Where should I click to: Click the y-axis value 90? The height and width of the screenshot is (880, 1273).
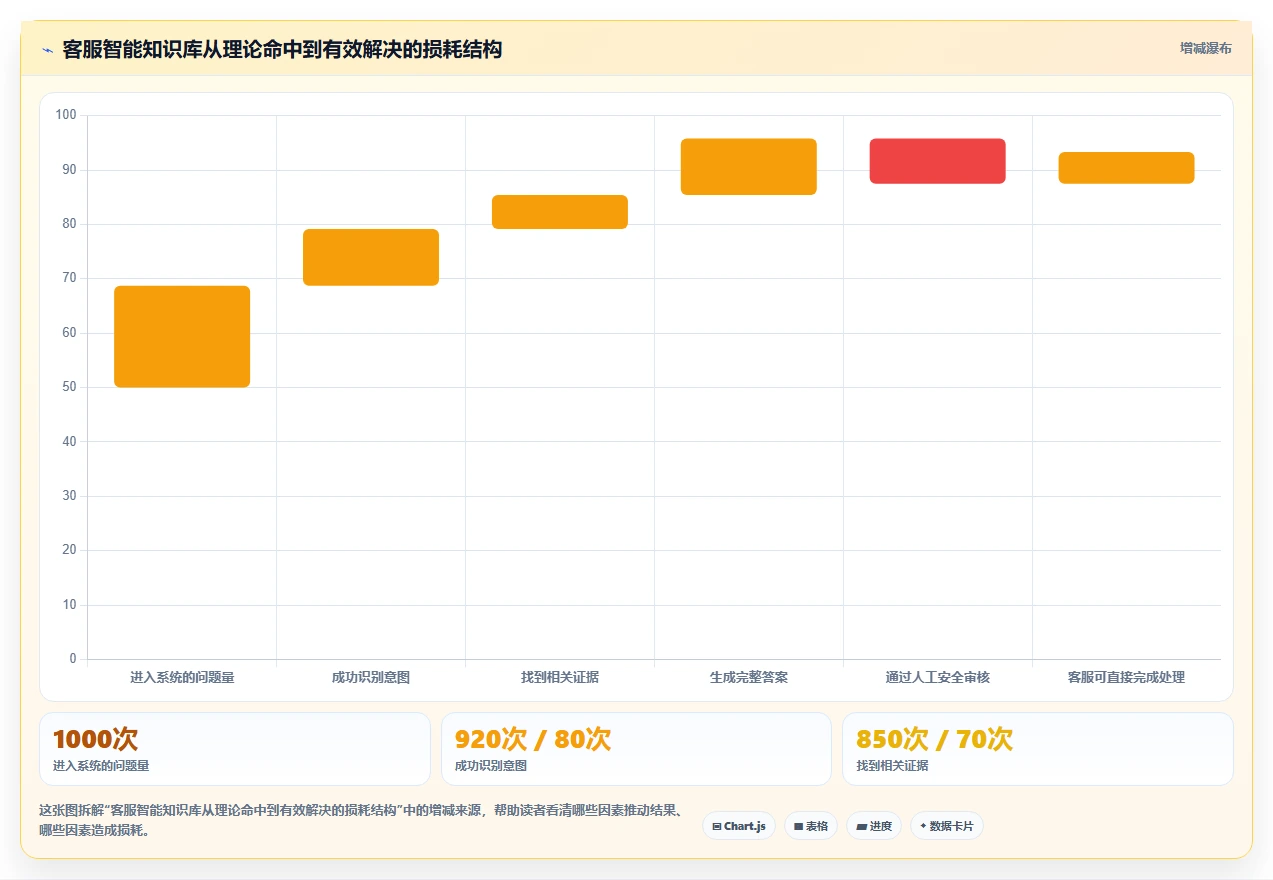click(x=69, y=170)
